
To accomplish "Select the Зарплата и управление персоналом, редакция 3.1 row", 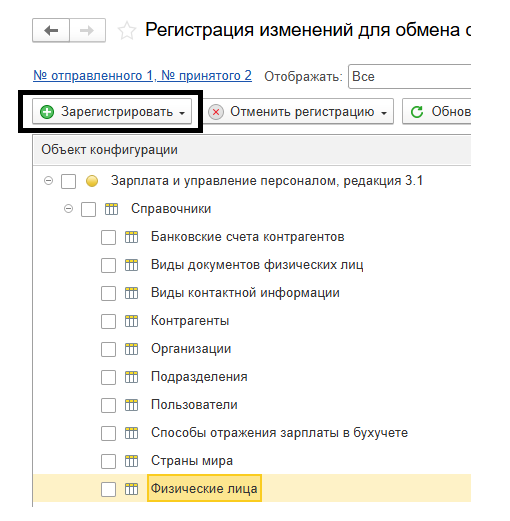I will pyautogui.click(x=267, y=181).
